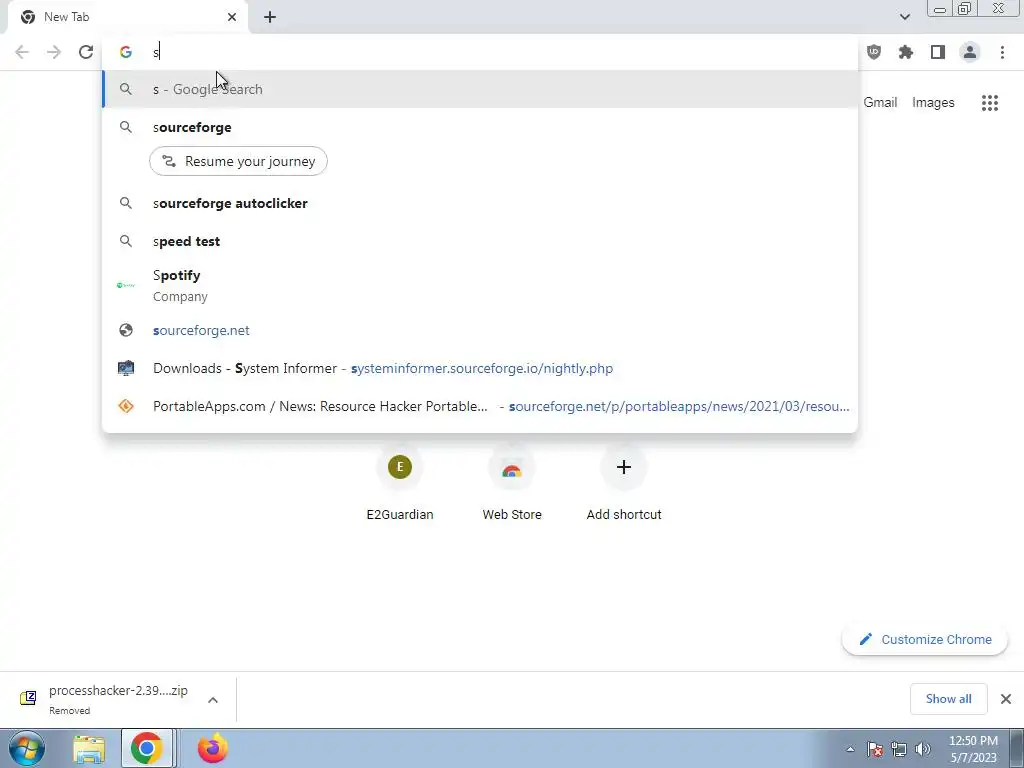
Task: Close the downloads bar
Action: tap(1006, 699)
